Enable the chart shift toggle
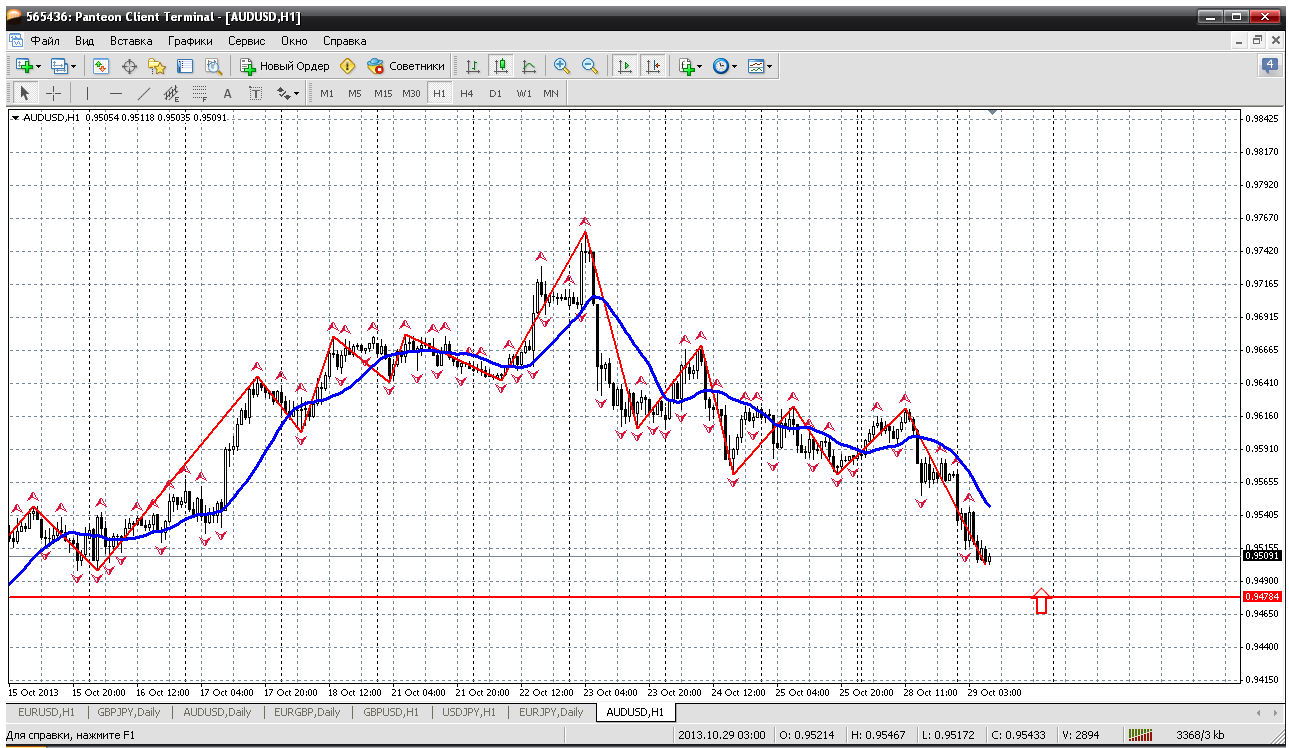This screenshot has height=748, width=1289. tap(653, 66)
